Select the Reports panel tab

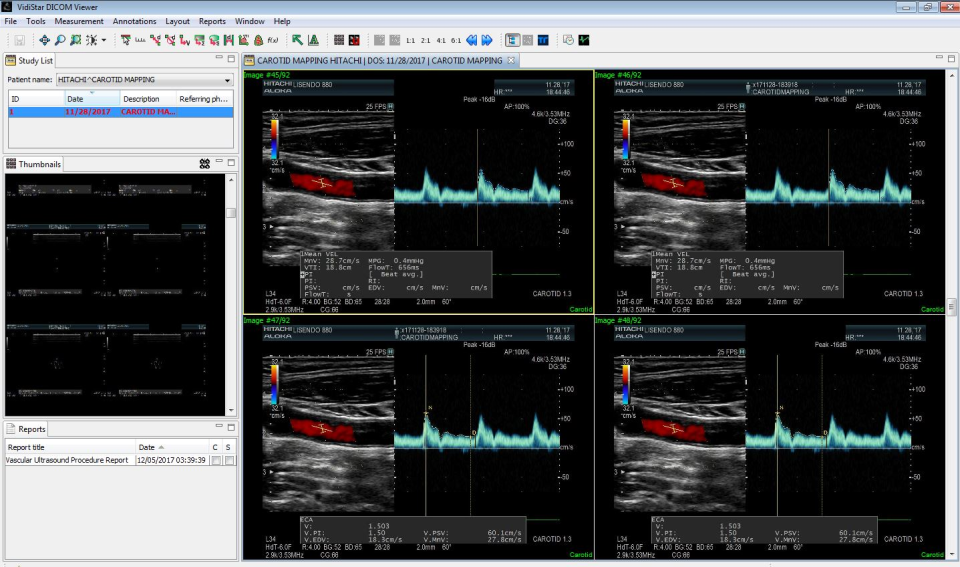click(26, 429)
